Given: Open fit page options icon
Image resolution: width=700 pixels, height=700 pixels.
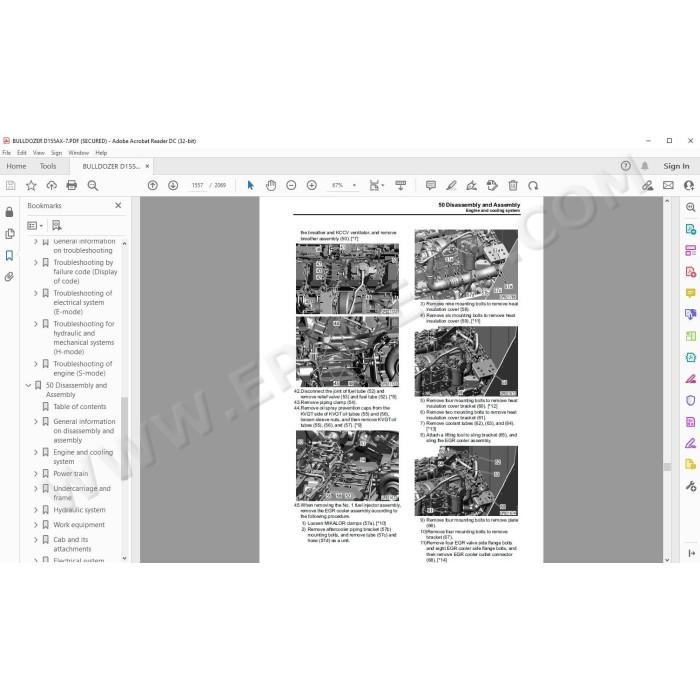Looking at the screenshot, I should point(376,185).
